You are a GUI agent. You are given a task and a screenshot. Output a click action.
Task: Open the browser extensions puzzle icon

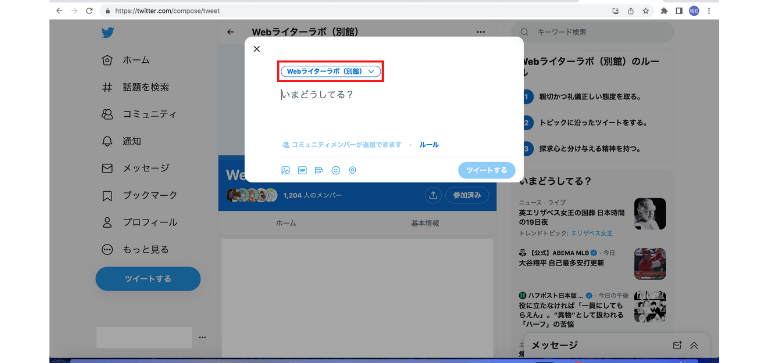(664, 11)
